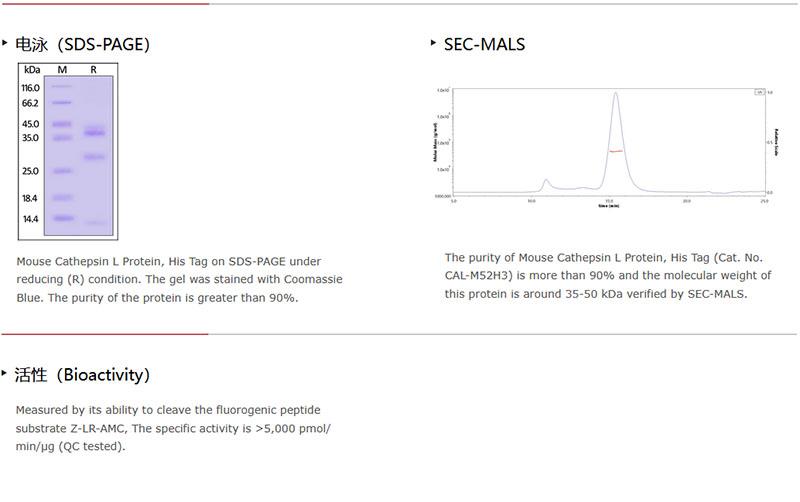Viewport: 800px width, 502px height.
Task: Select the 电泳 (SDS-PAGE) section heading
Action: (x=82, y=45)
